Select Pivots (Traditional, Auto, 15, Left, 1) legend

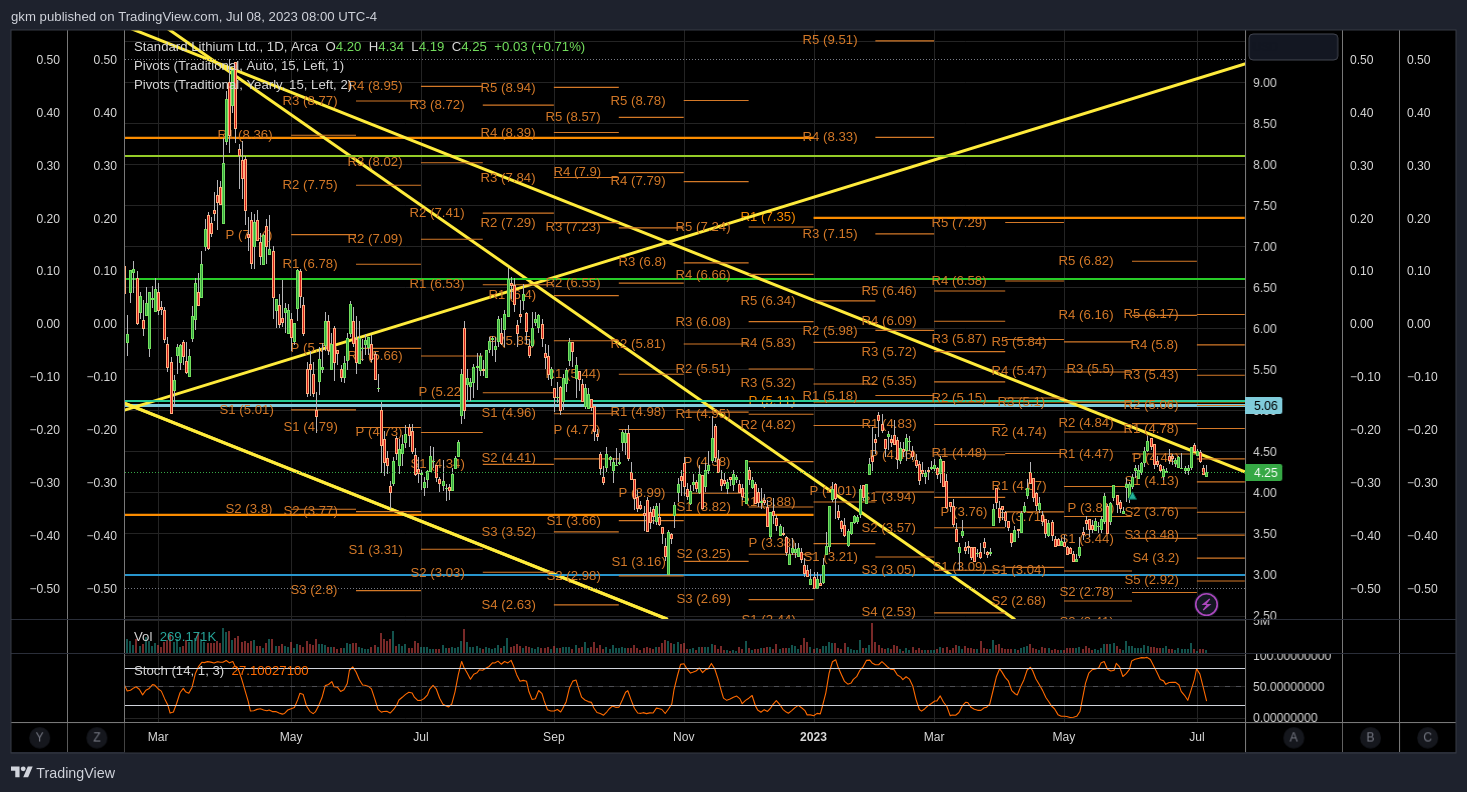(239, 66)
